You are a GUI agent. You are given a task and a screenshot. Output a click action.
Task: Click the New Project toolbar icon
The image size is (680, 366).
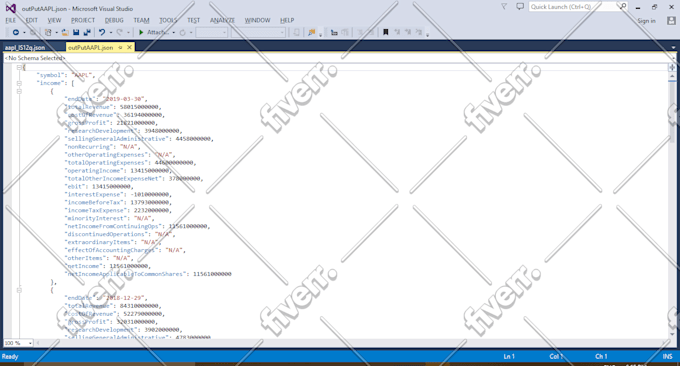[x=48, y=33]
